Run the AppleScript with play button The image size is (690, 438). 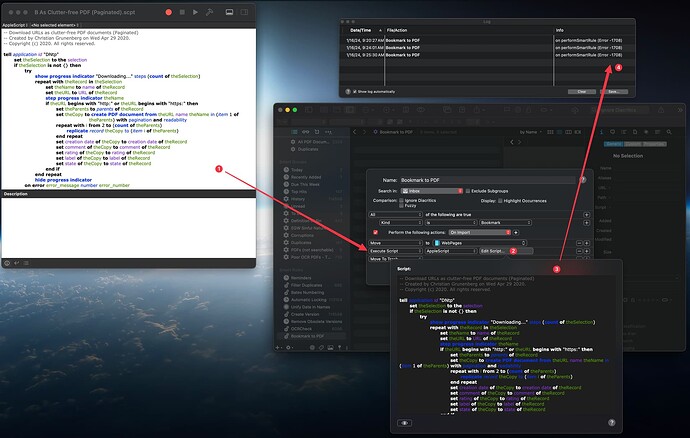[195, 12]
